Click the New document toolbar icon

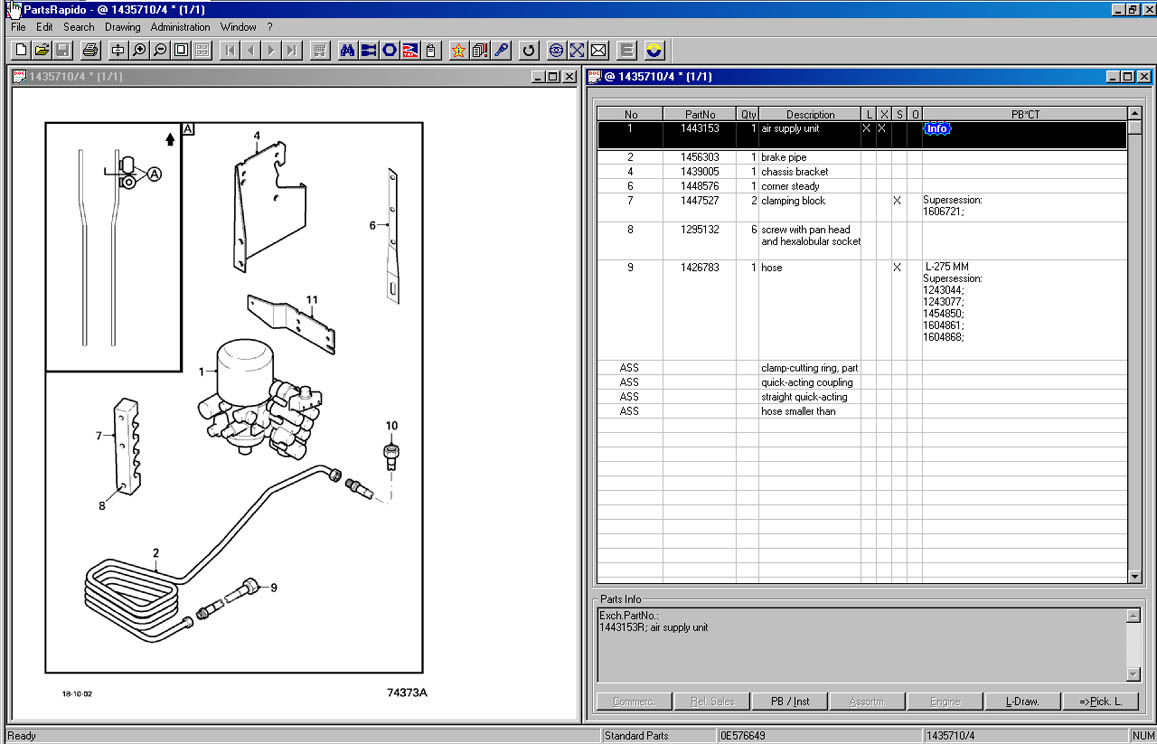point(21,50)
